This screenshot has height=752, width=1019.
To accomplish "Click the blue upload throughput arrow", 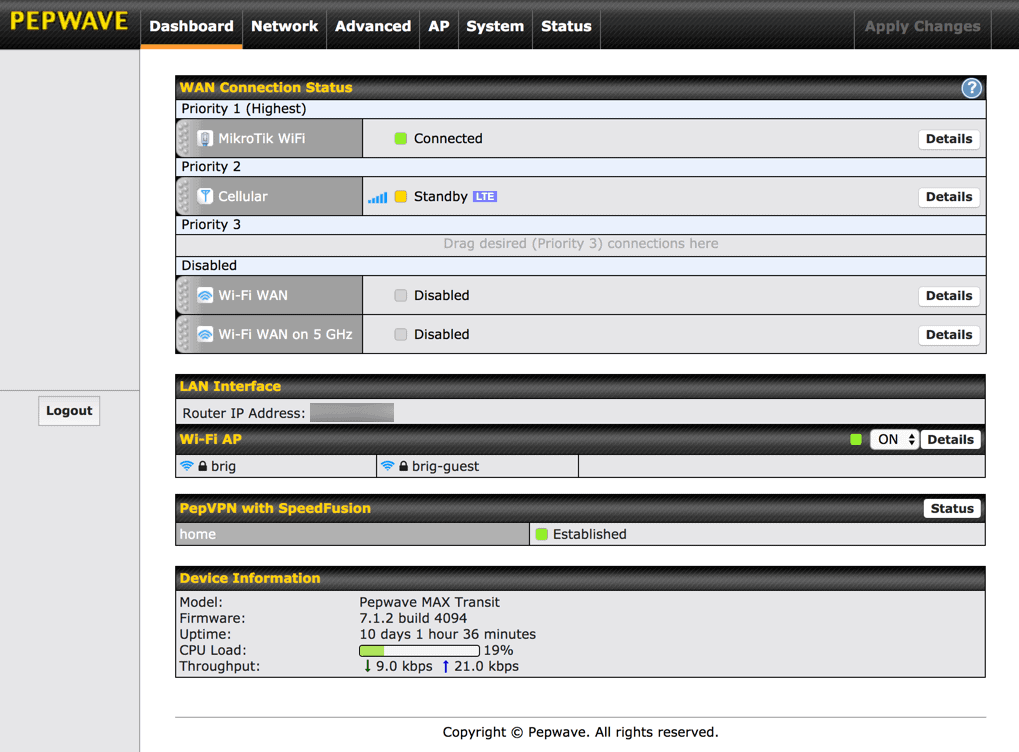I will pyautogui.click(x=445, y=666).
